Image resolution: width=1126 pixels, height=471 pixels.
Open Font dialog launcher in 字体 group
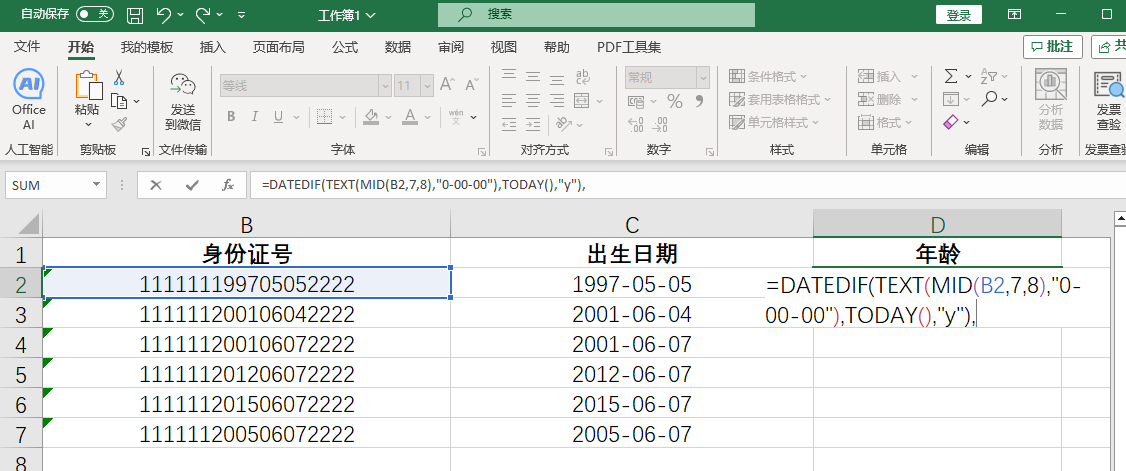(481, 151)
